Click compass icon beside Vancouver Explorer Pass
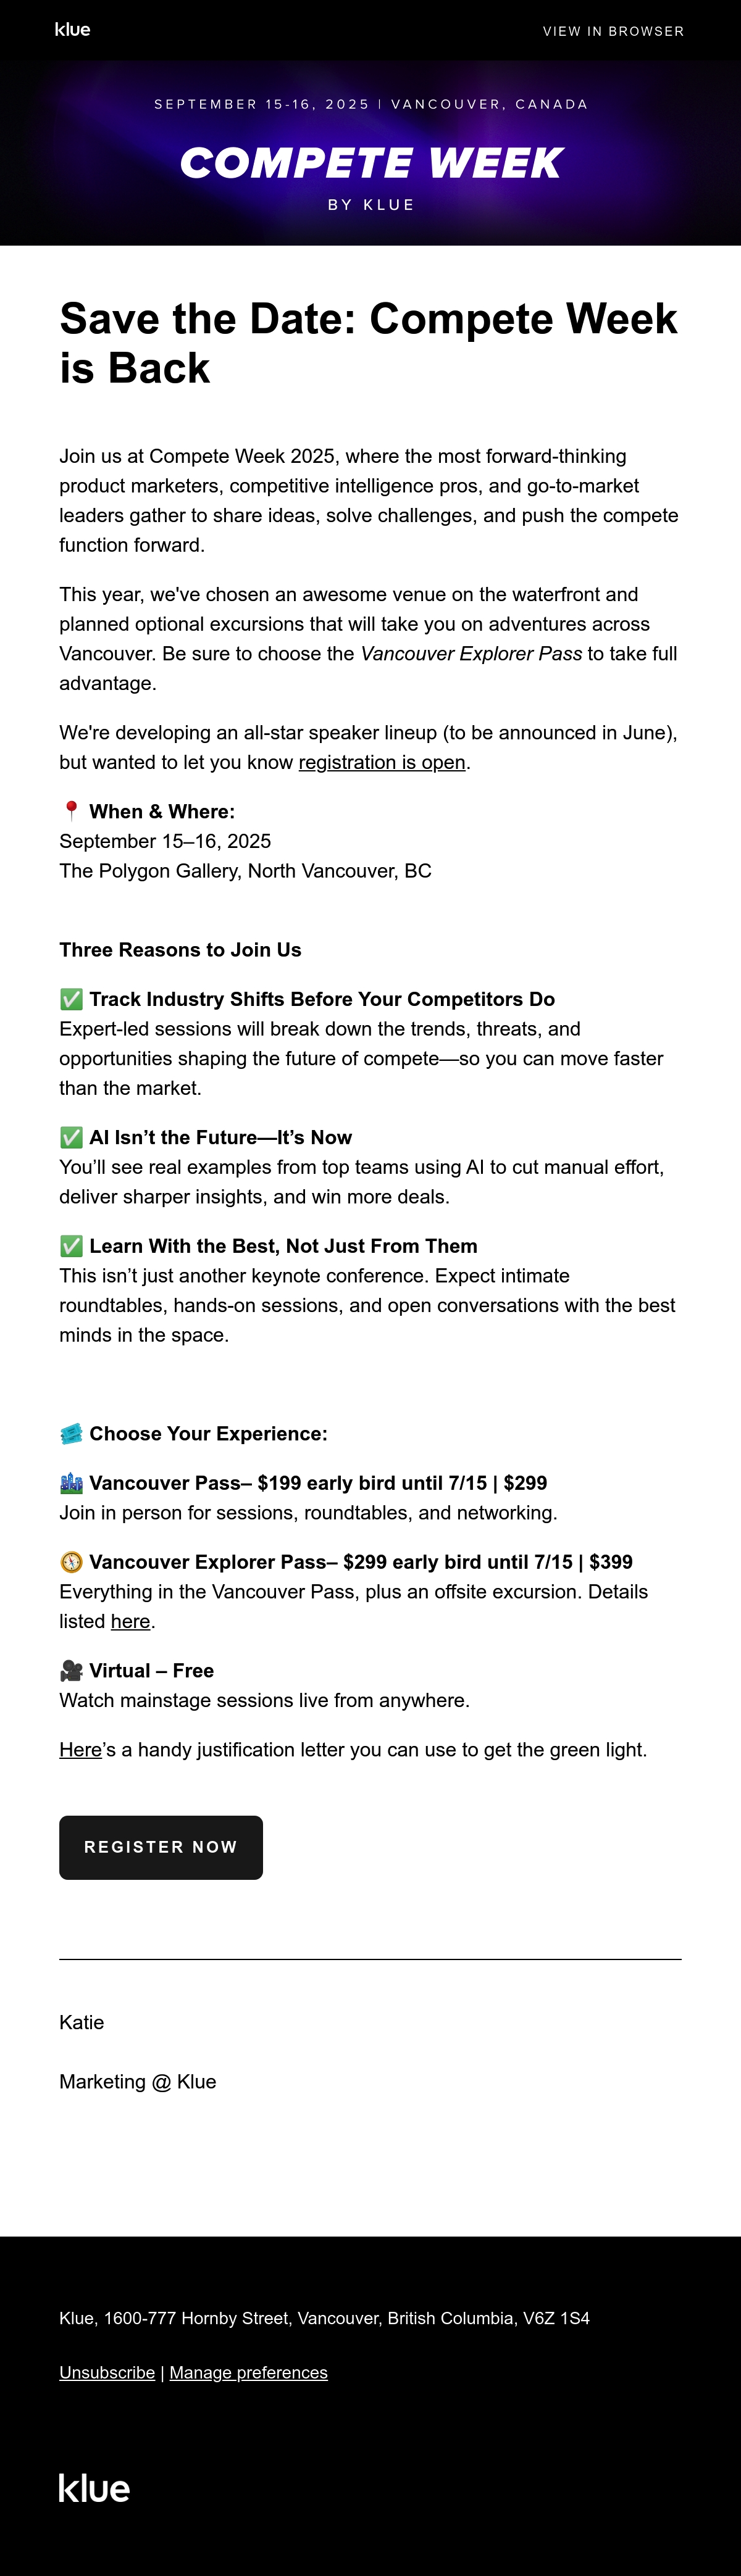The height and width of the screenshot is (2576, 741). pos(71,1562)
